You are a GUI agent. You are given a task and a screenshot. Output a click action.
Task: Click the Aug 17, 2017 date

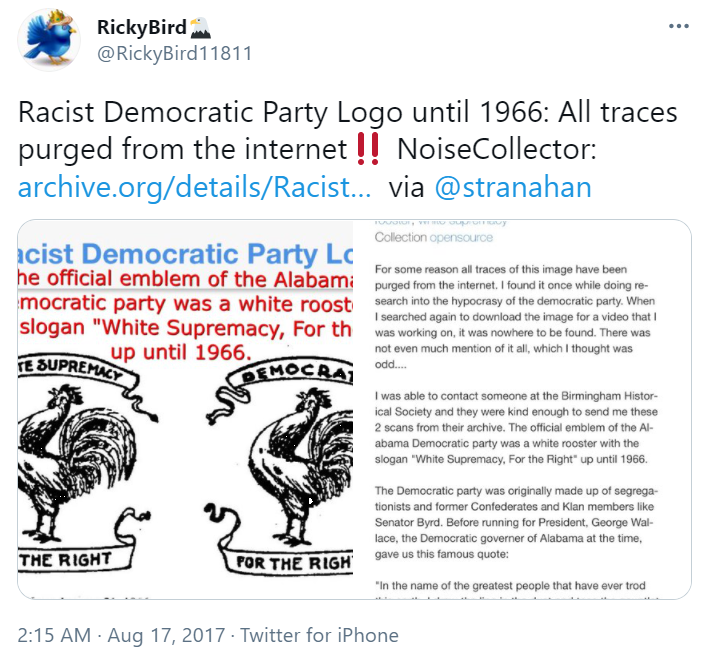(166, 635)
